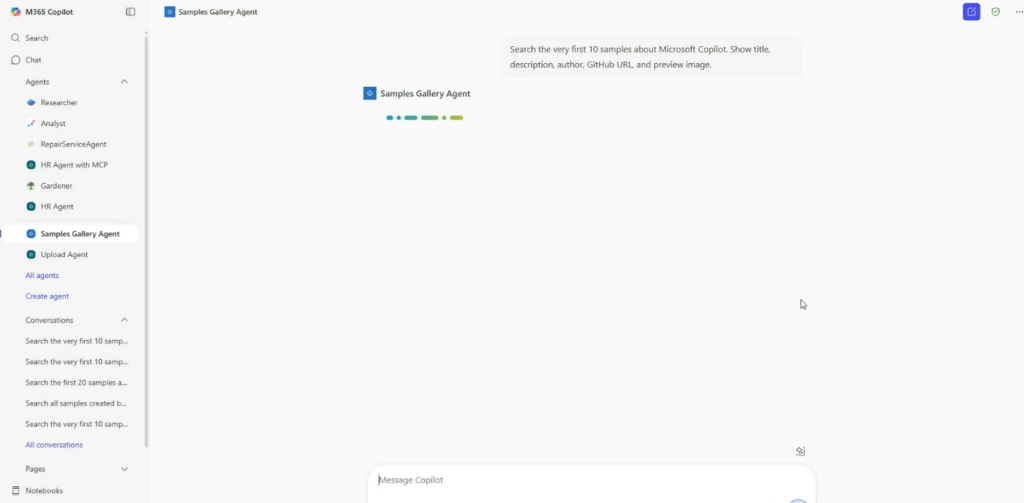The height and width of the screenshot is (503, 1024).
Task: Expand the Pages section chevron
Action: [125, 469]
